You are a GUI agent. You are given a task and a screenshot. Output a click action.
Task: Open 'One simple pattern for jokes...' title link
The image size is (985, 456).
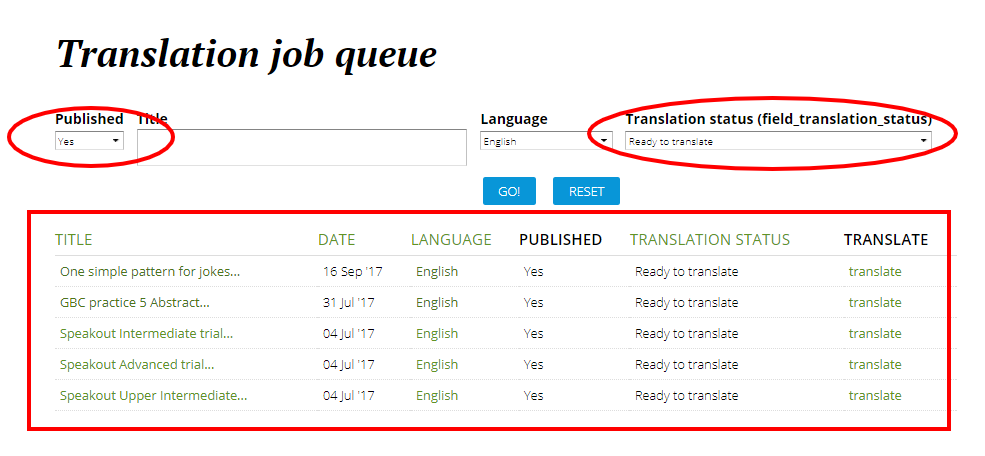pos(150,271)
